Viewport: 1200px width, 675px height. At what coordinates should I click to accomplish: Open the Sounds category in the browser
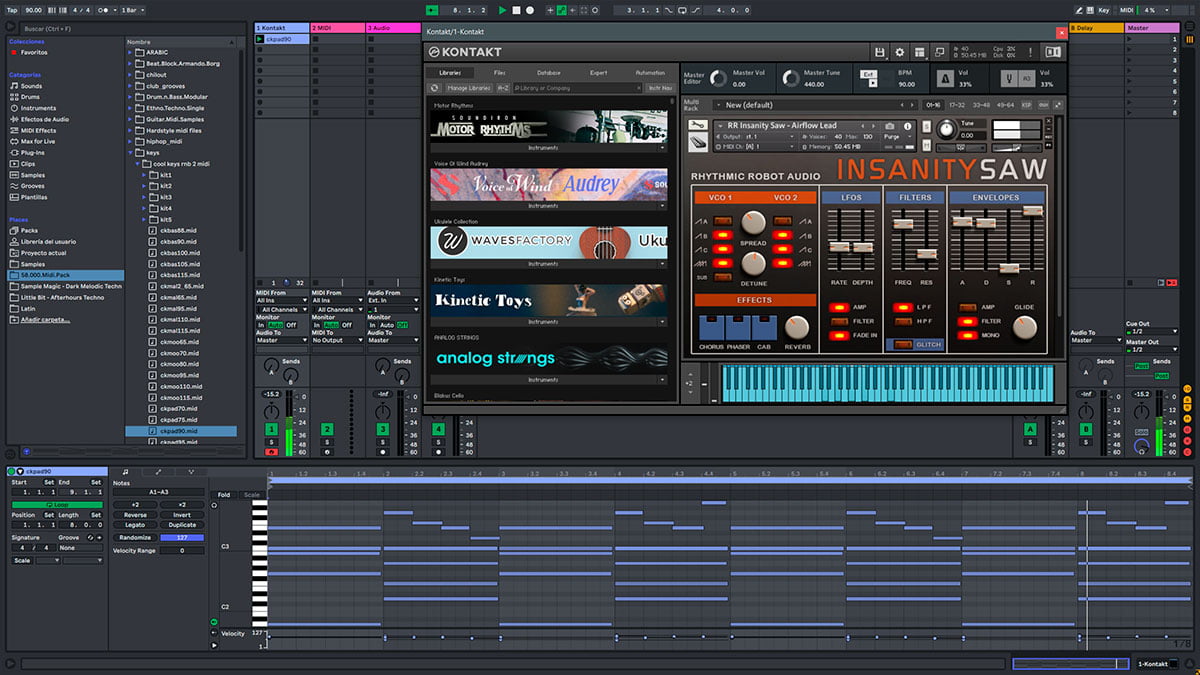point(26,86)
